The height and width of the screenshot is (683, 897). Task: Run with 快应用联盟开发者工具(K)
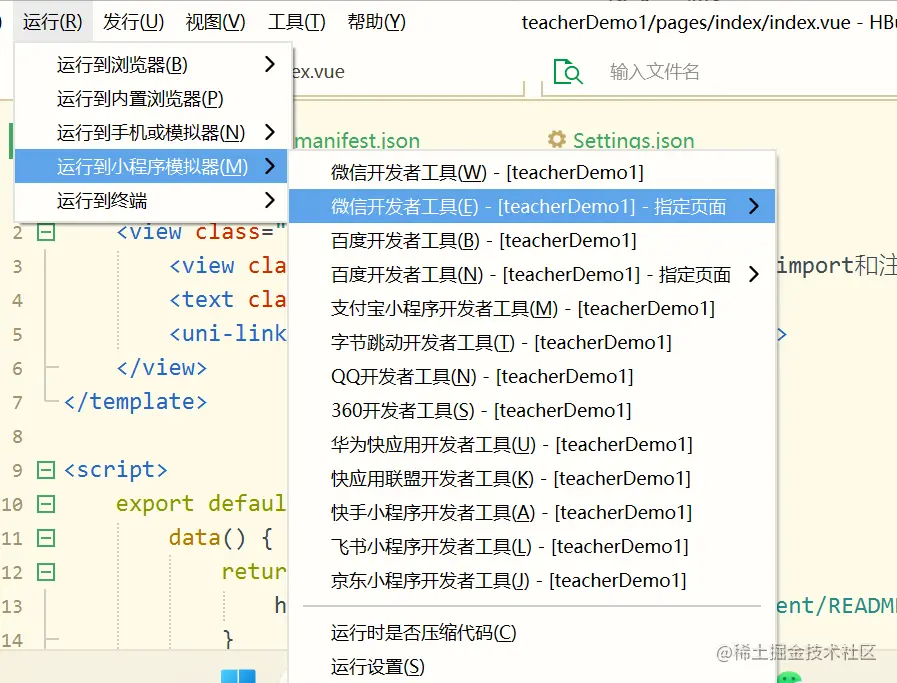point(532,478)
